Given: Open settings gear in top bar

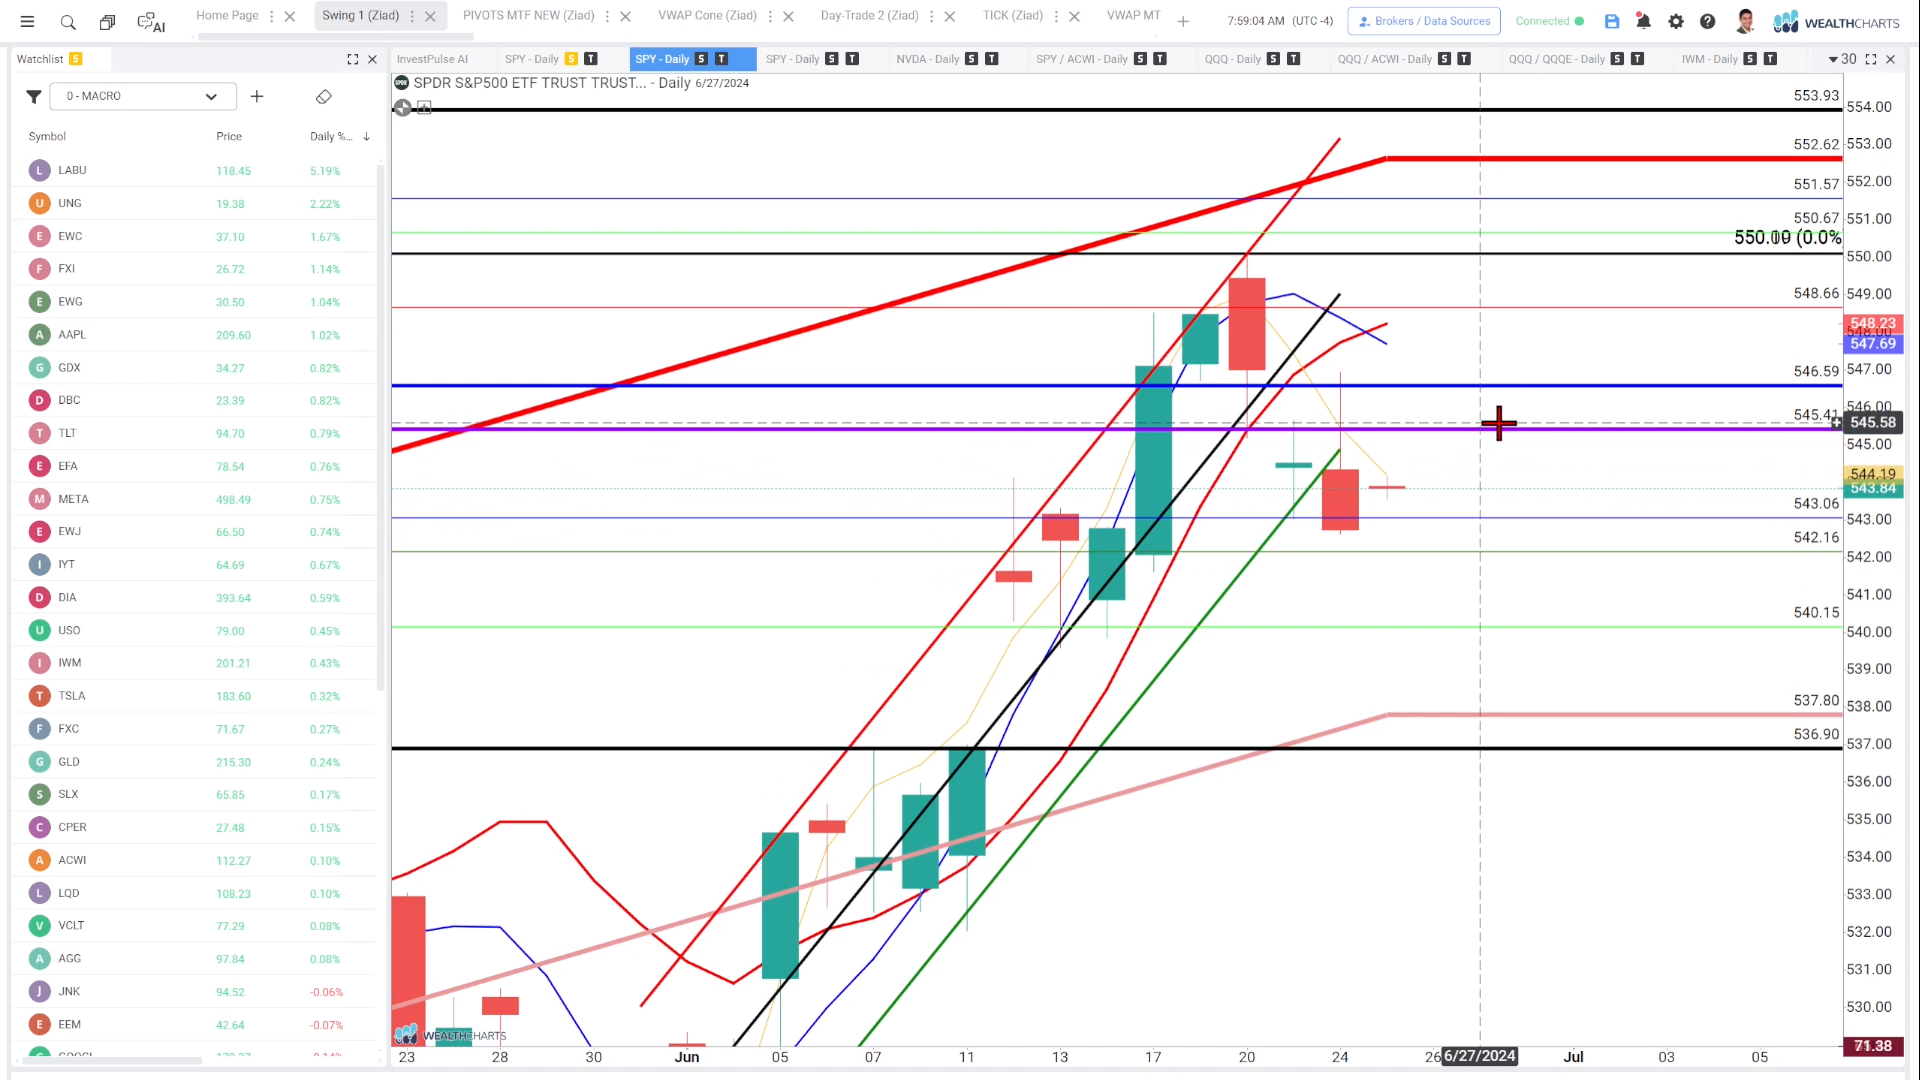Looking at the screenshot, I should click(x=1676, y=21).
